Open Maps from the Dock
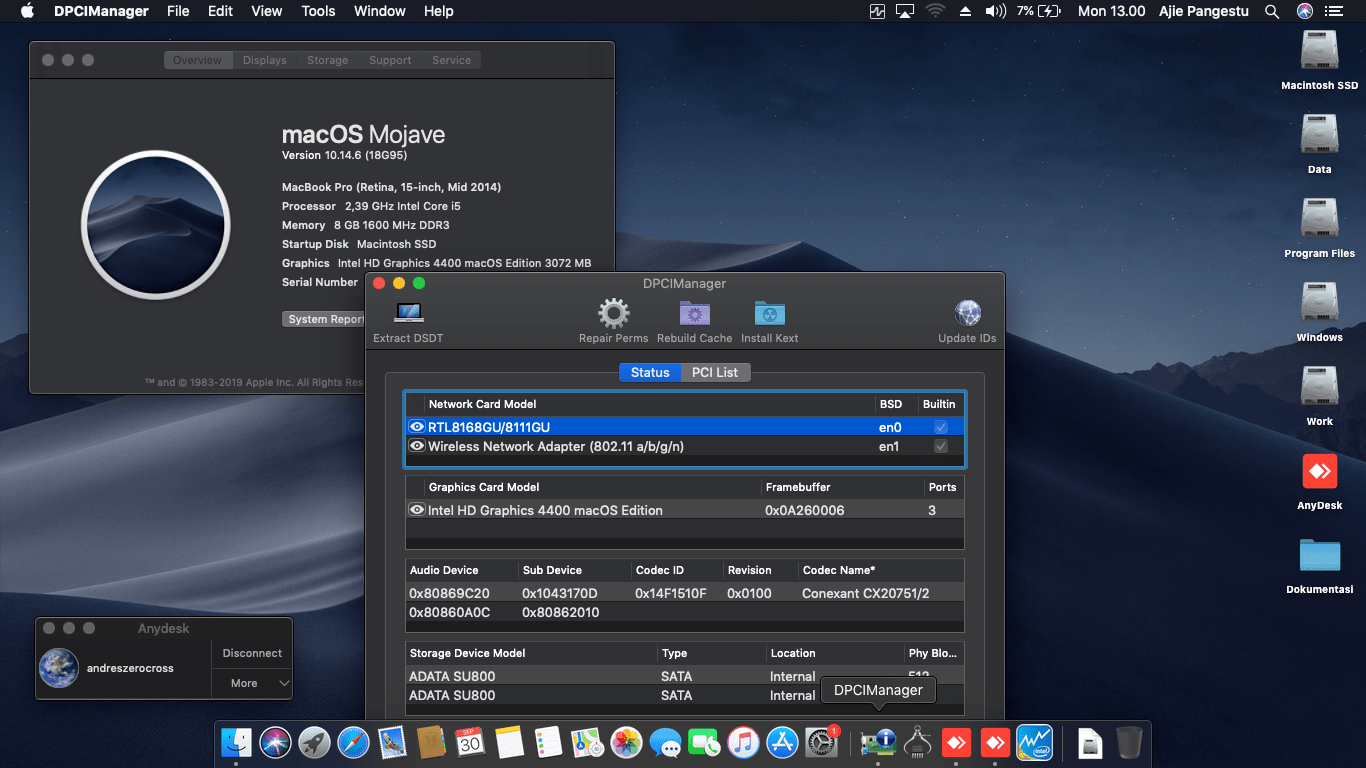 (x=587, y=742)
